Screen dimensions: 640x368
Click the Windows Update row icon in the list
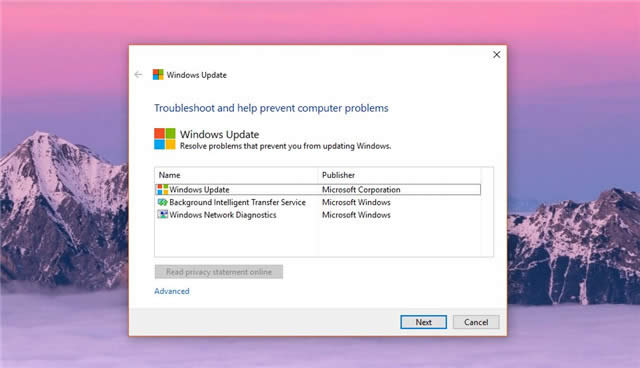[x=162, y=189]
